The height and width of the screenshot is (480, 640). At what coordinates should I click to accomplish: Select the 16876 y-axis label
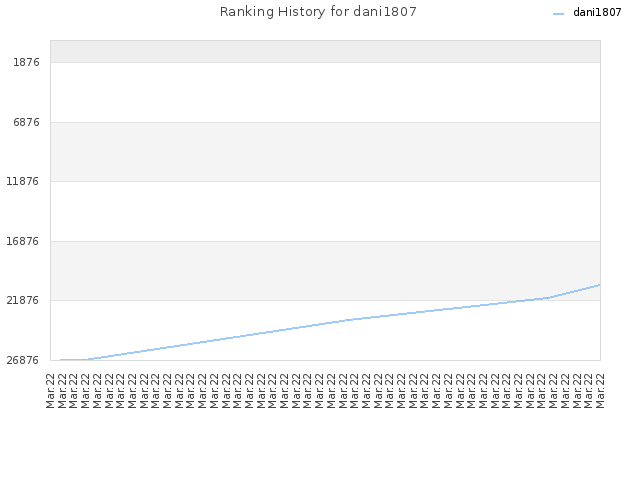pos(22,241)
